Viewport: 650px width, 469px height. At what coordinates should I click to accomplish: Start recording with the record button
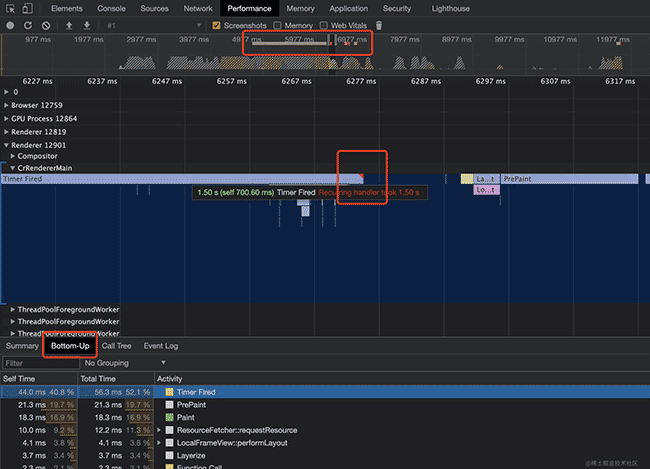tap(10, 26)
